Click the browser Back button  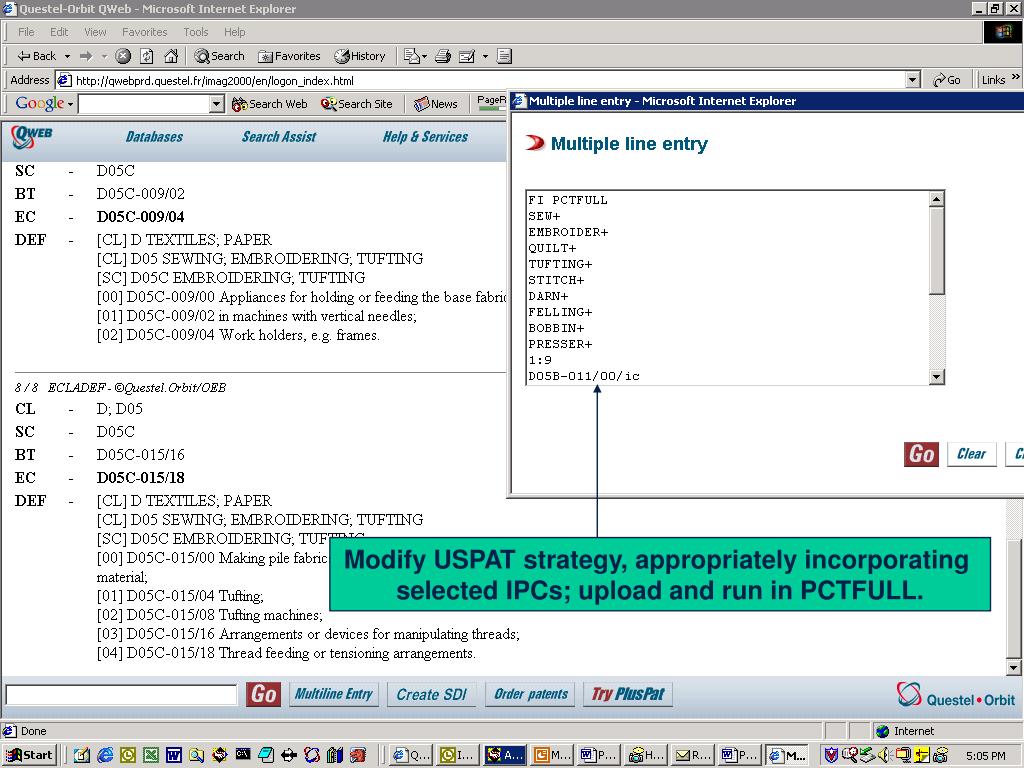click(x=37, y=56)
